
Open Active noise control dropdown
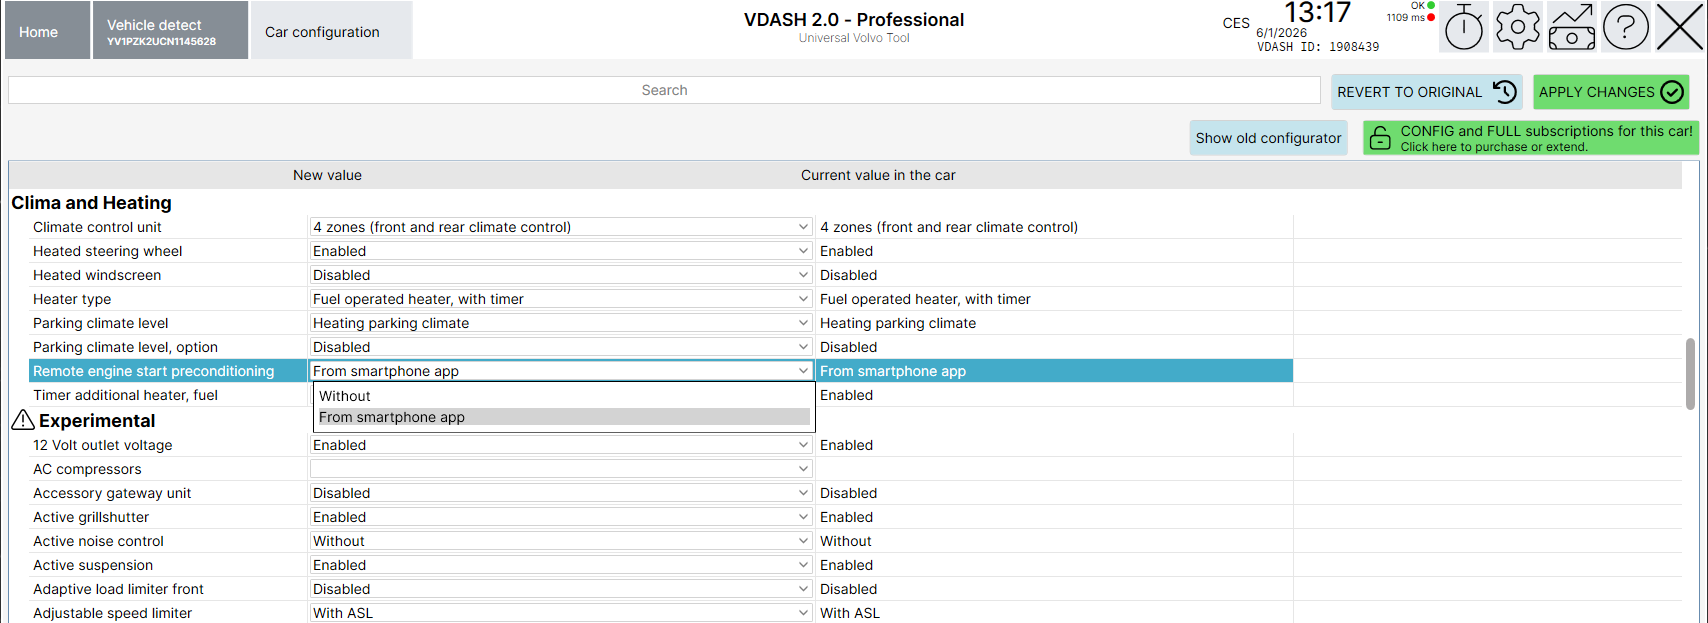click(560, 541)
